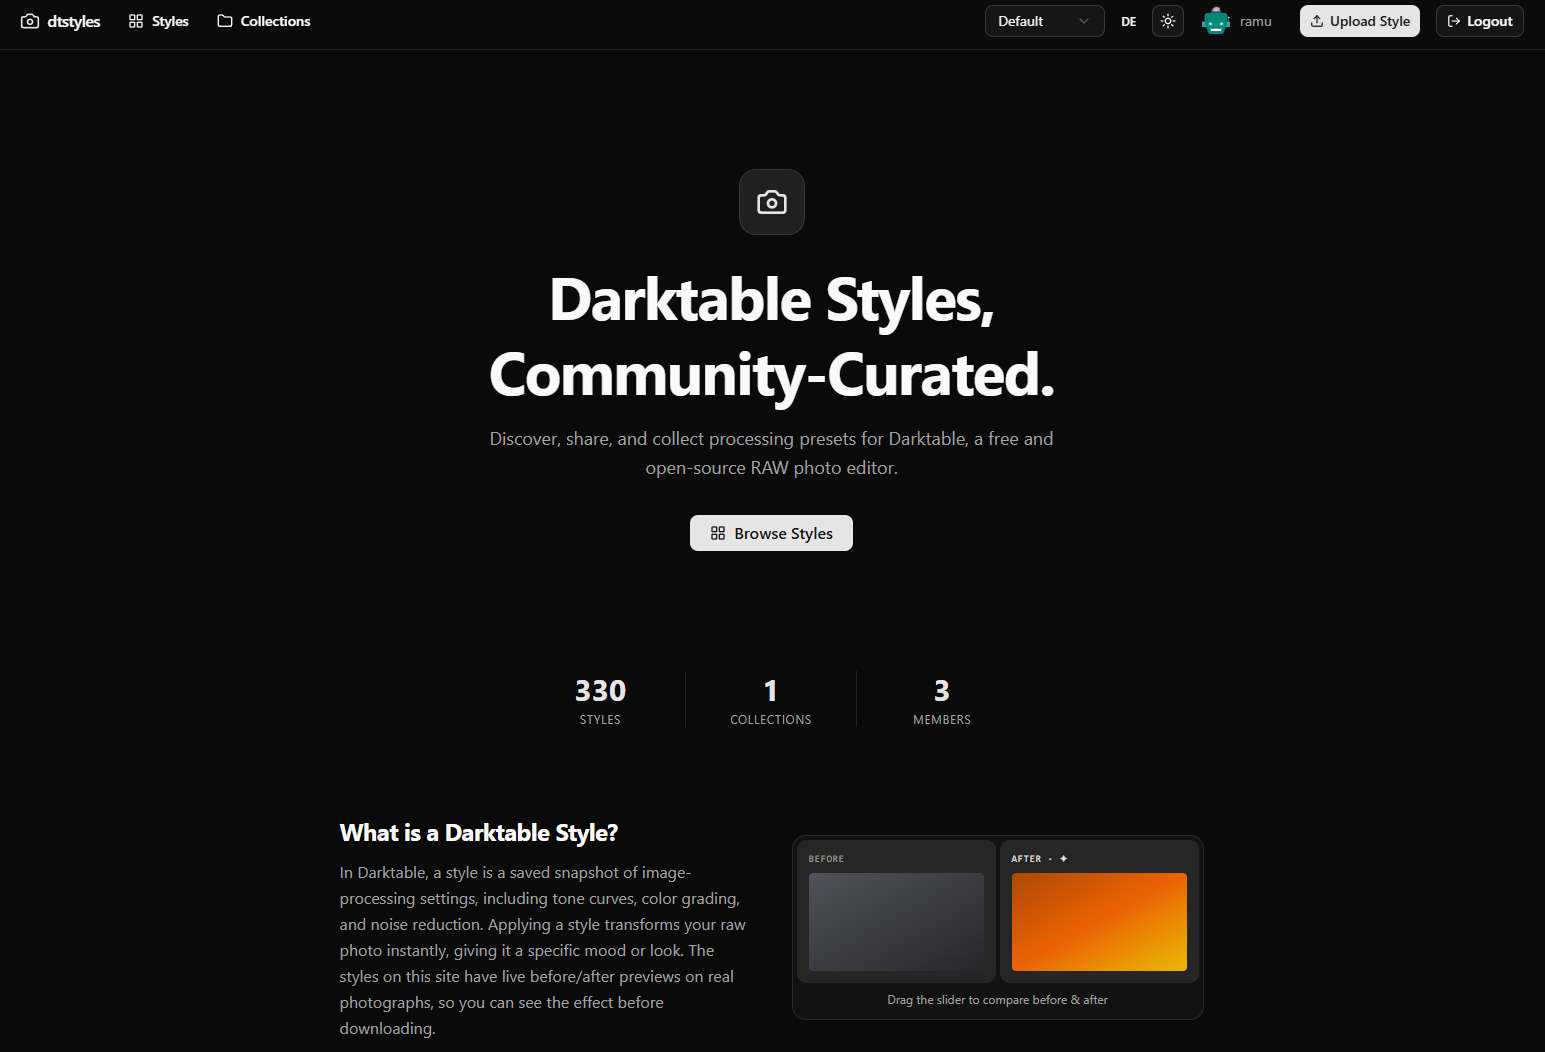The image size is (1545, 1052).
Task: Switch language using the DE button
Action: [1128, 21]
